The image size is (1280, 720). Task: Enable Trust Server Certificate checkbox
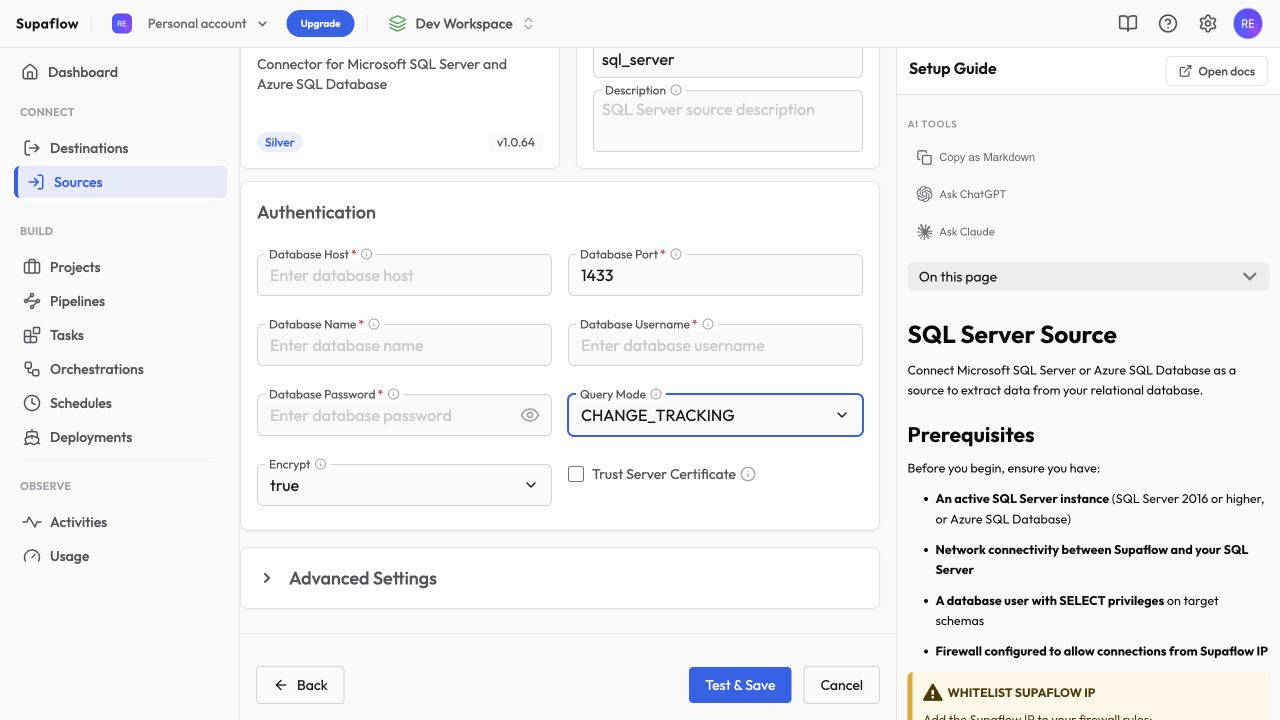576,474
